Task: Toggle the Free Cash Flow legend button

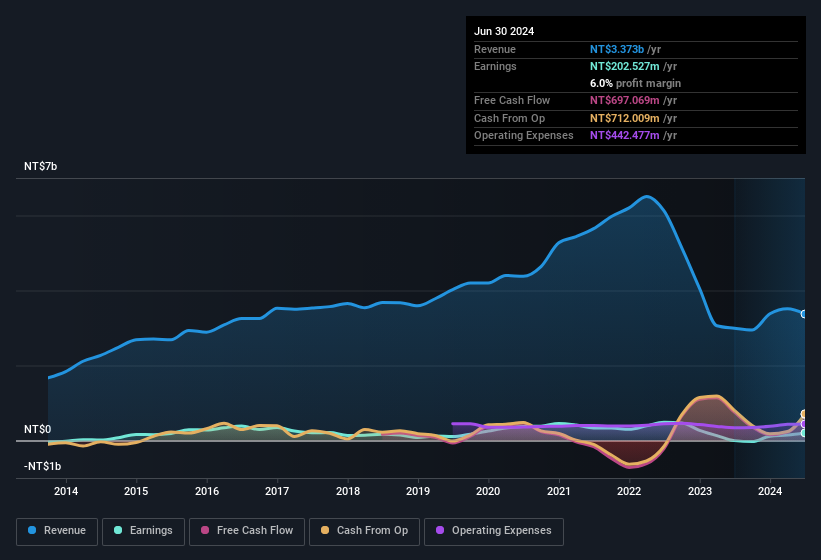Action: point(247,531)
